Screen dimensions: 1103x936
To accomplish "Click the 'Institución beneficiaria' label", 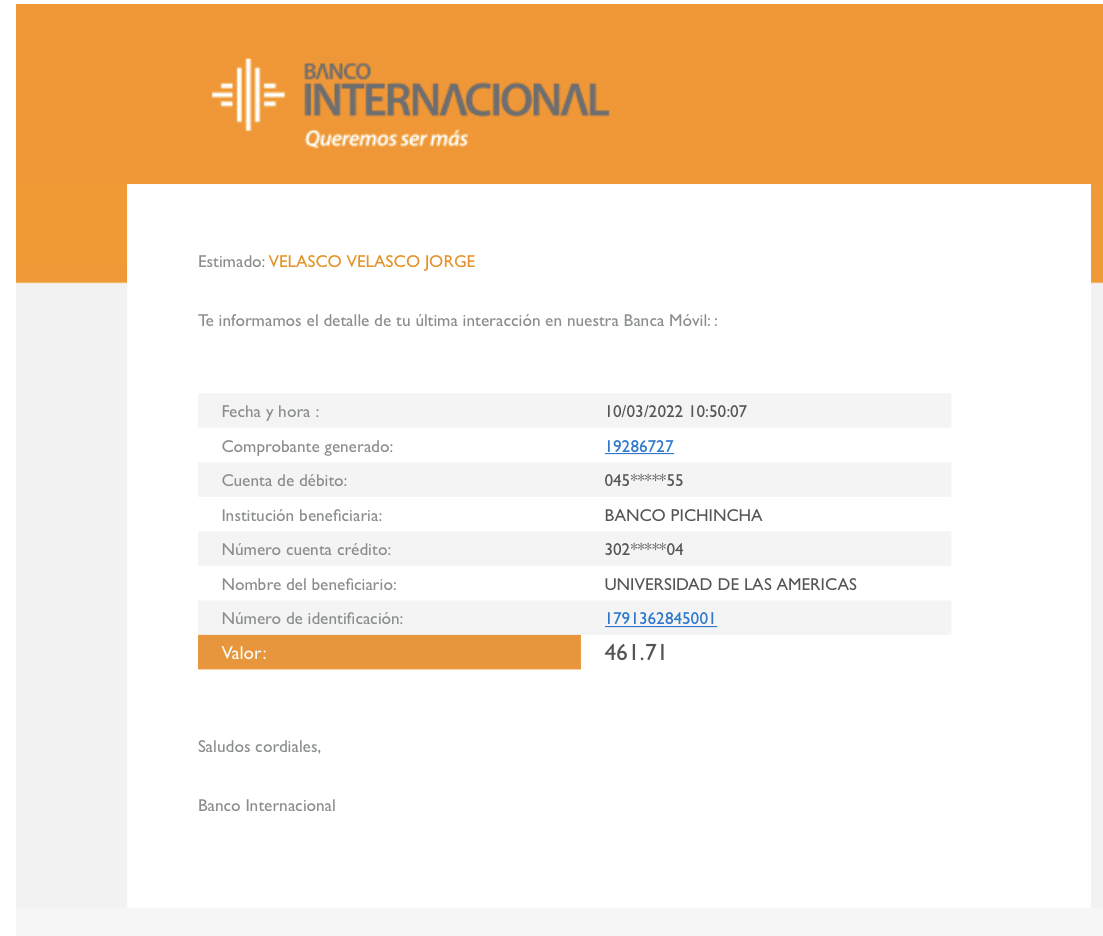I will pos(302,516).
